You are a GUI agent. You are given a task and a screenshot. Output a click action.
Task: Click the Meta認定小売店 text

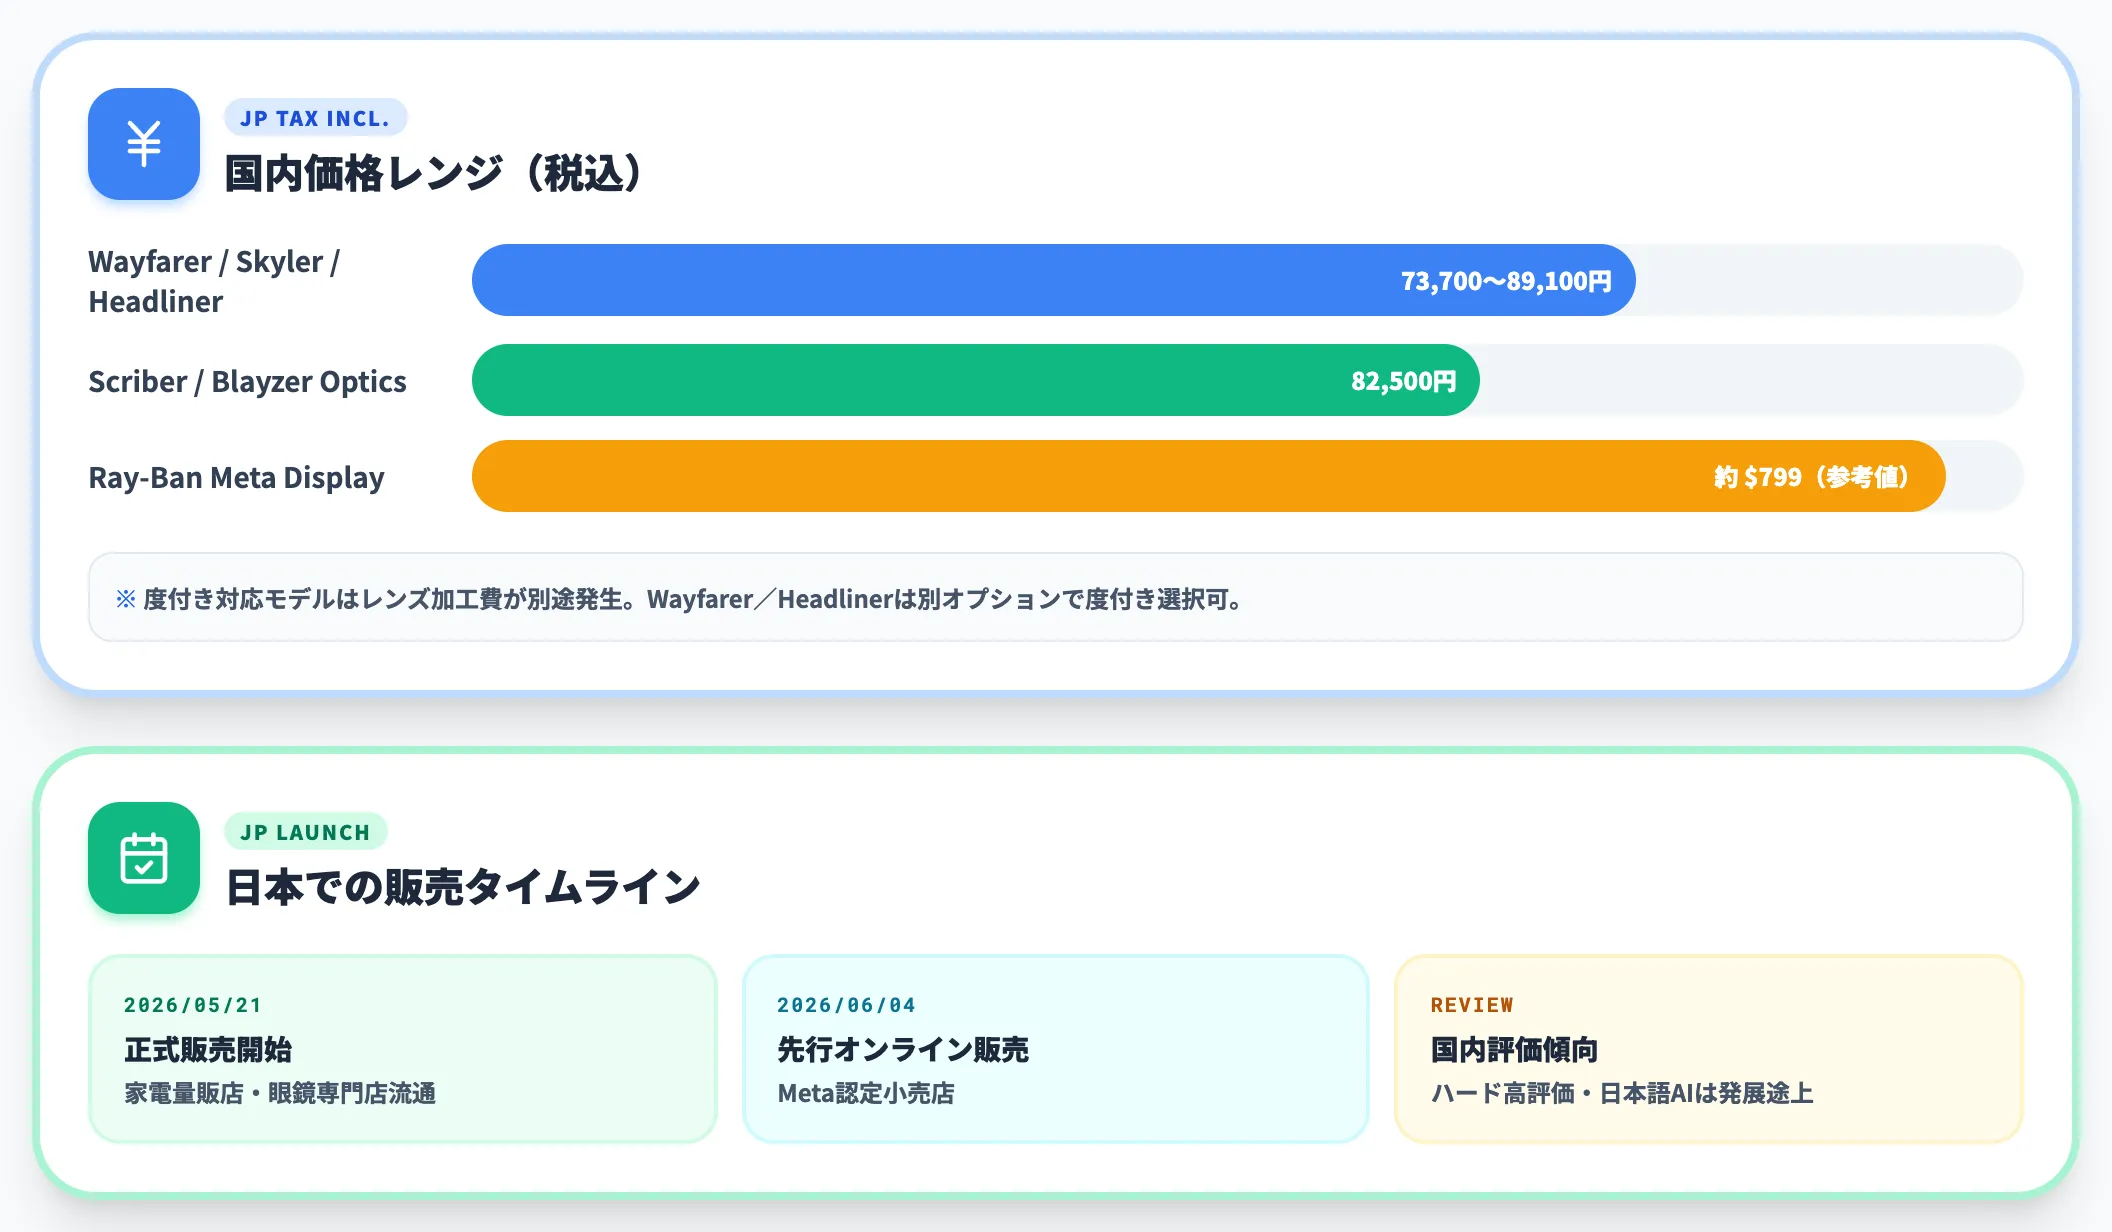[866, 1093]
